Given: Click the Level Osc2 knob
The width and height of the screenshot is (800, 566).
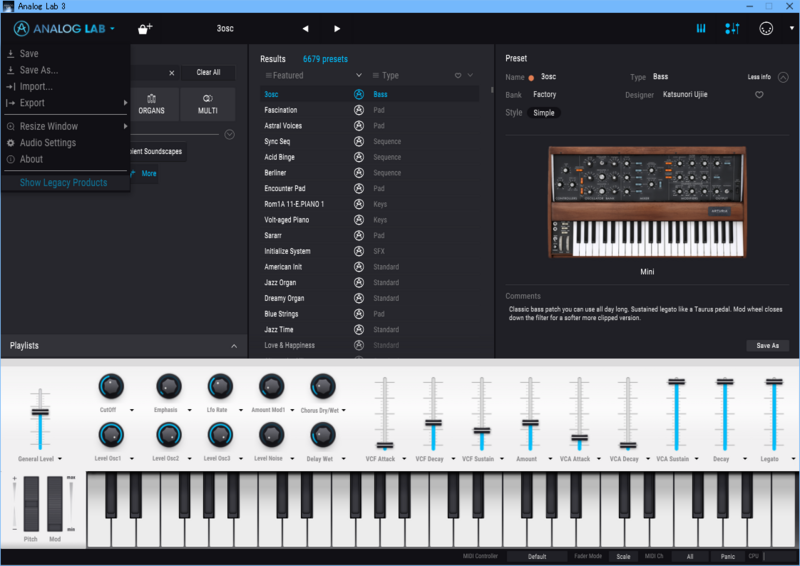Looking at the screenshot, I should coord(168,435).
